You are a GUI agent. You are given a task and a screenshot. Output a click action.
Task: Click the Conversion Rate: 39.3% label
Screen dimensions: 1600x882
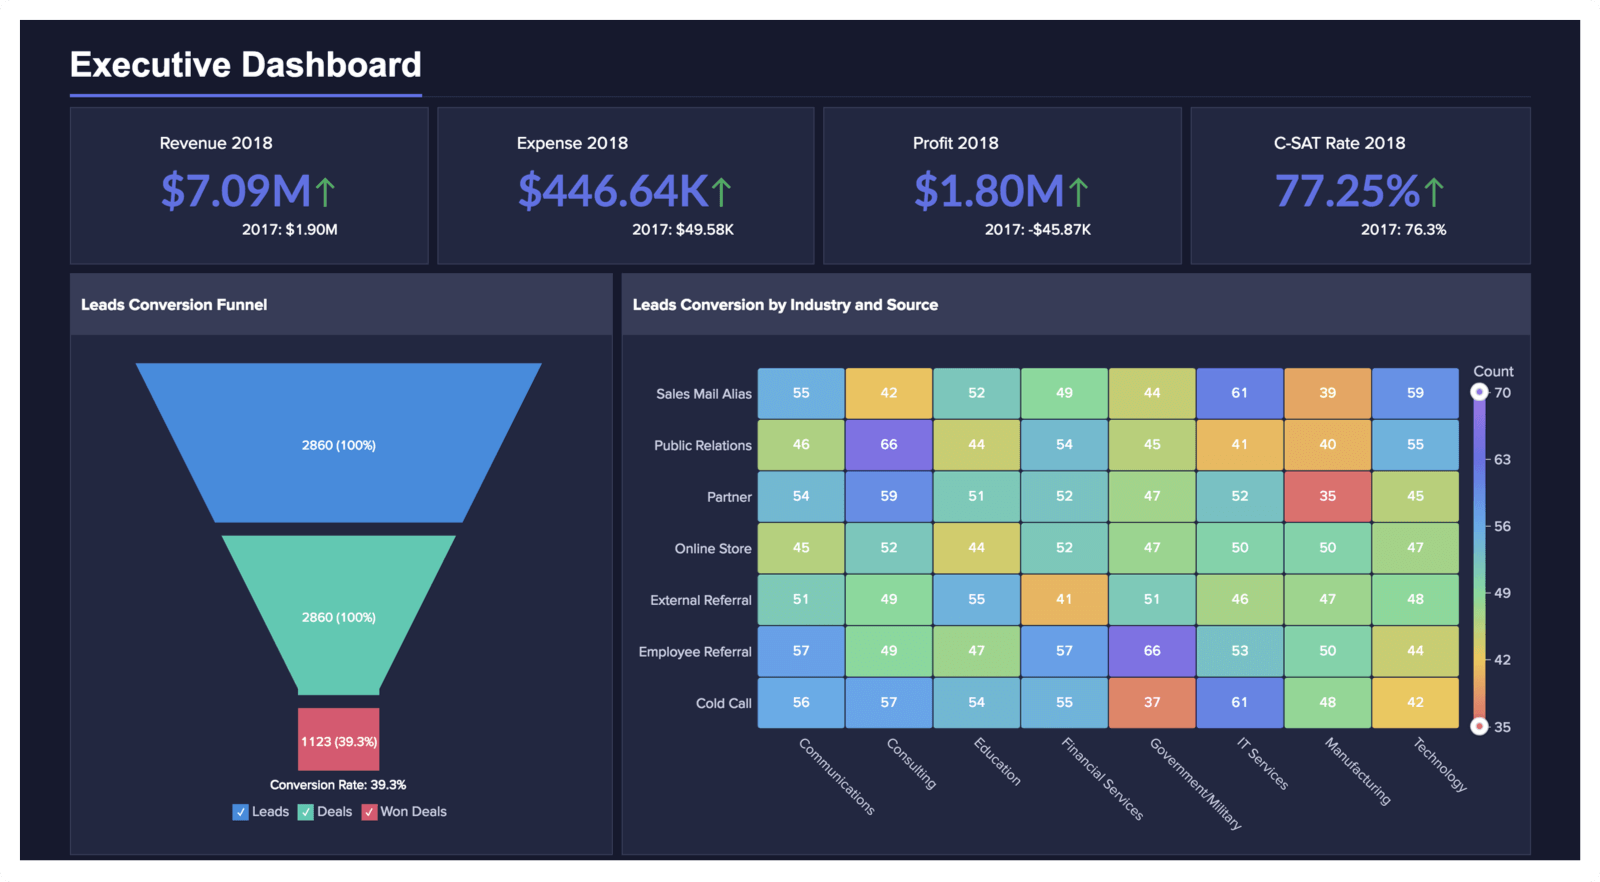point(338,785)
